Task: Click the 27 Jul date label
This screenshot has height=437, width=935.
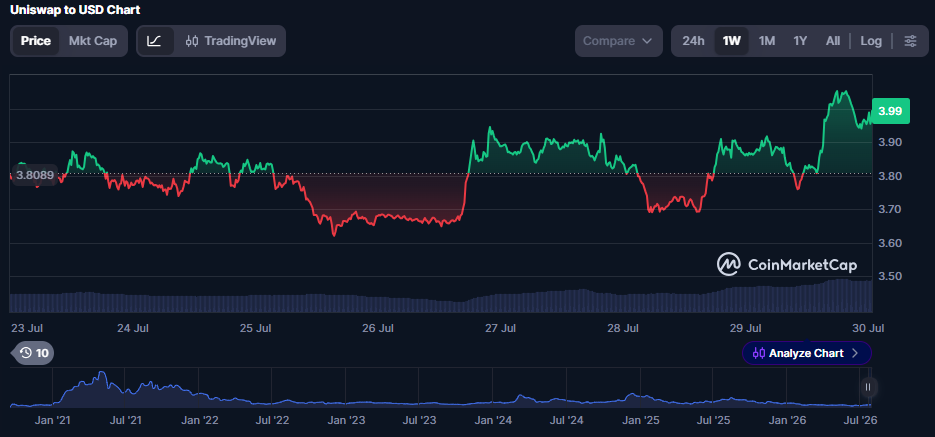Action: 500,328
